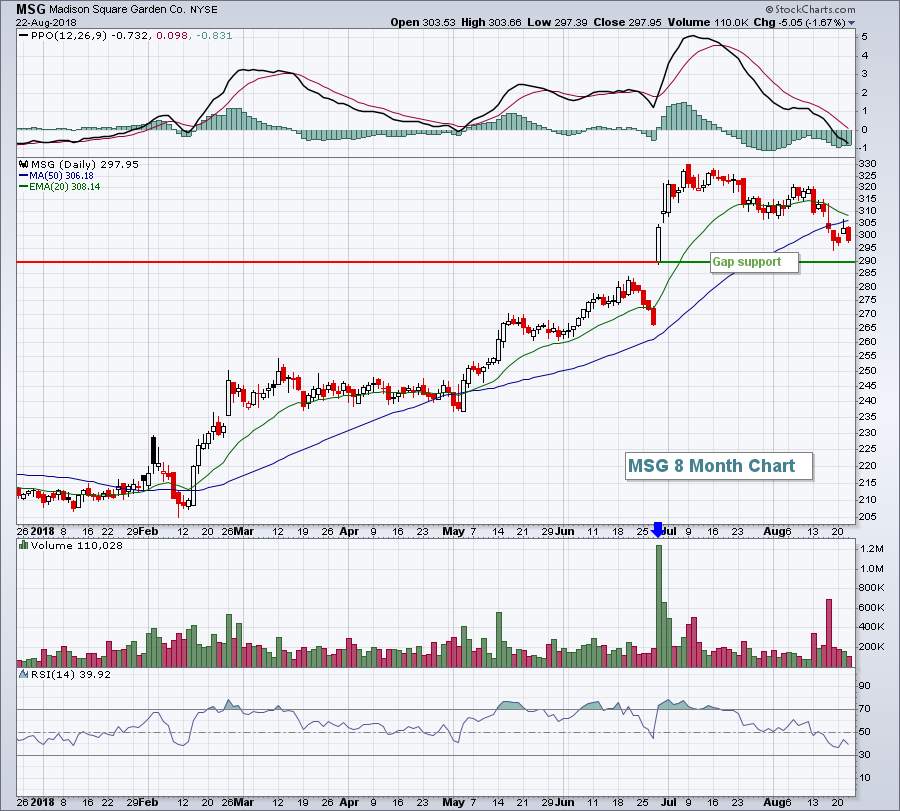
Task: Click the Close 297.95 value in header
Action: [x=627, y=22]
